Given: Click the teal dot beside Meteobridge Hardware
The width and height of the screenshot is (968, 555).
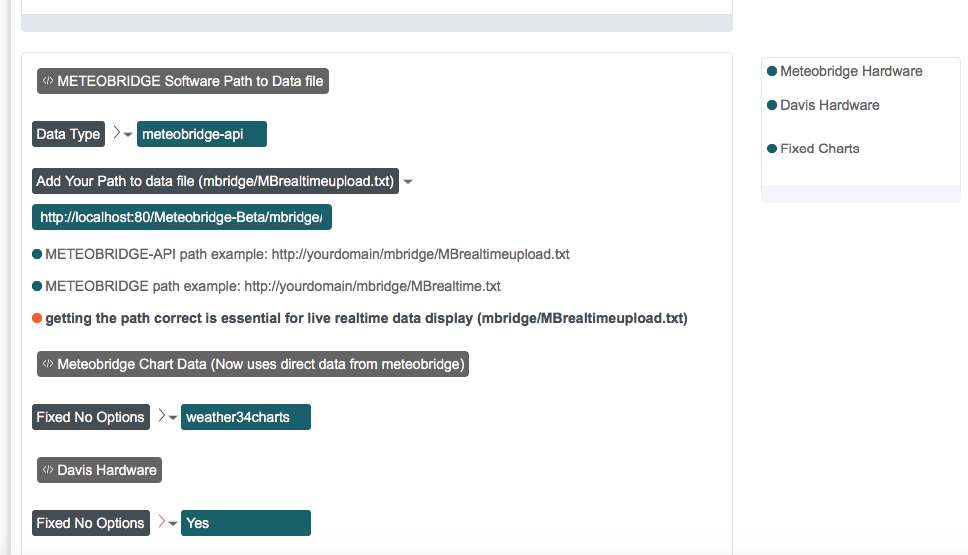Looking at the screenshot, I should tap(772, 71).
